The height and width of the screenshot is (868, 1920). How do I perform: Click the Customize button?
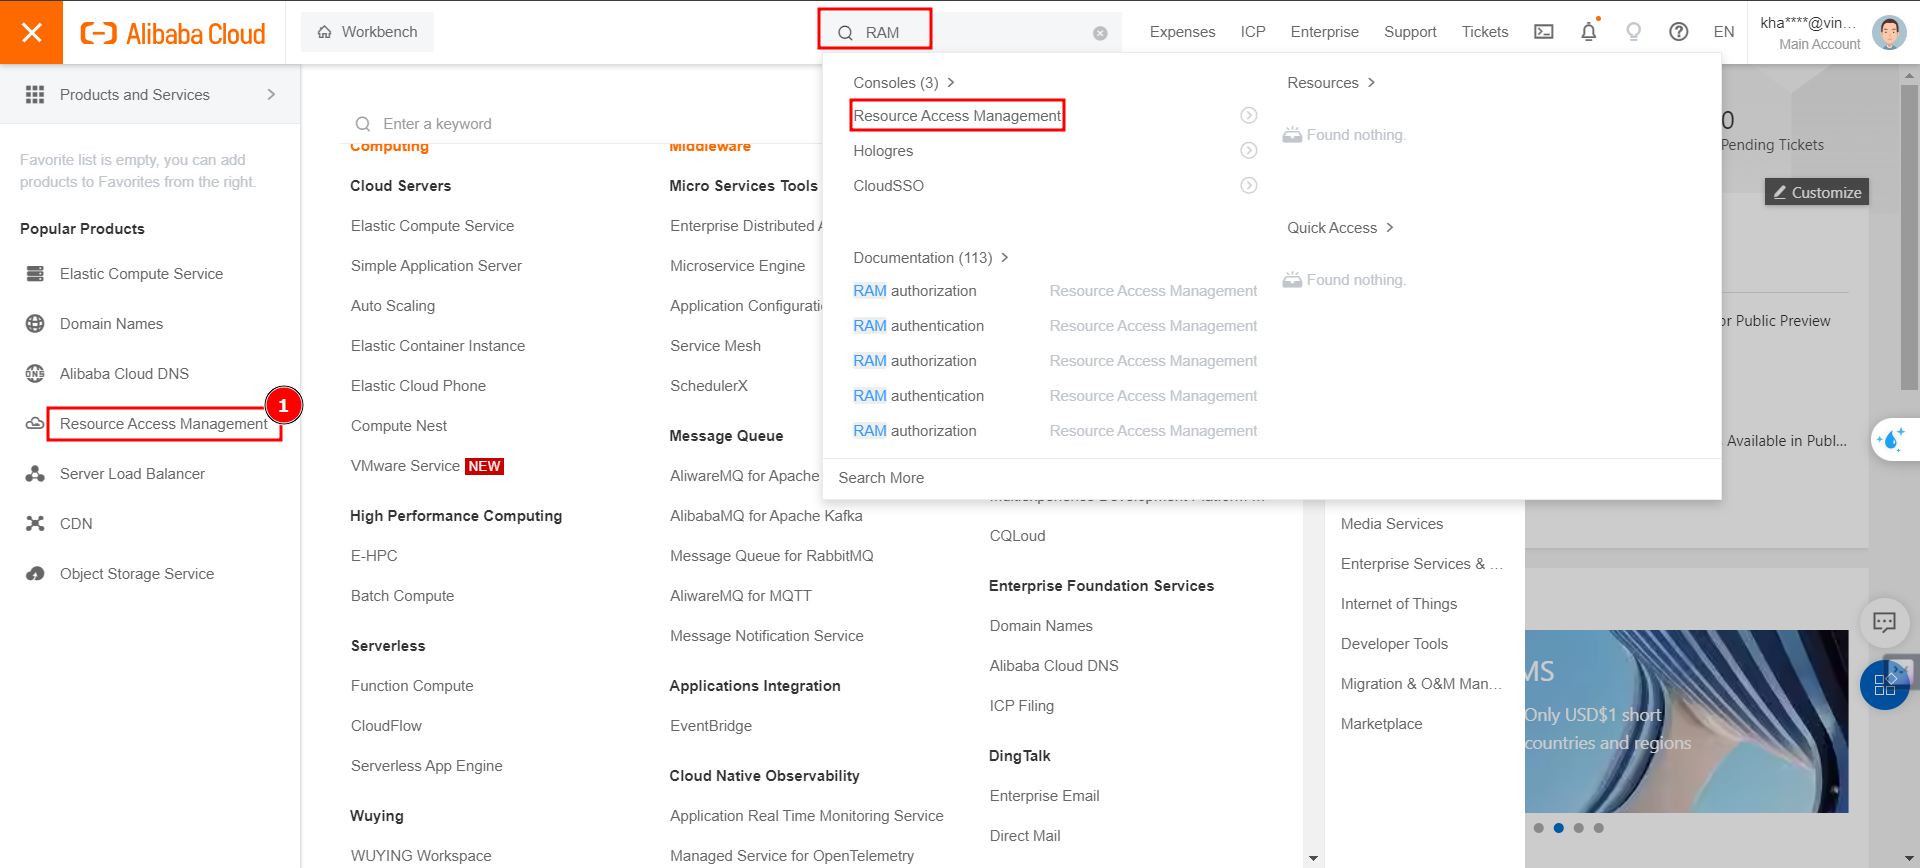click(1816, 192)
